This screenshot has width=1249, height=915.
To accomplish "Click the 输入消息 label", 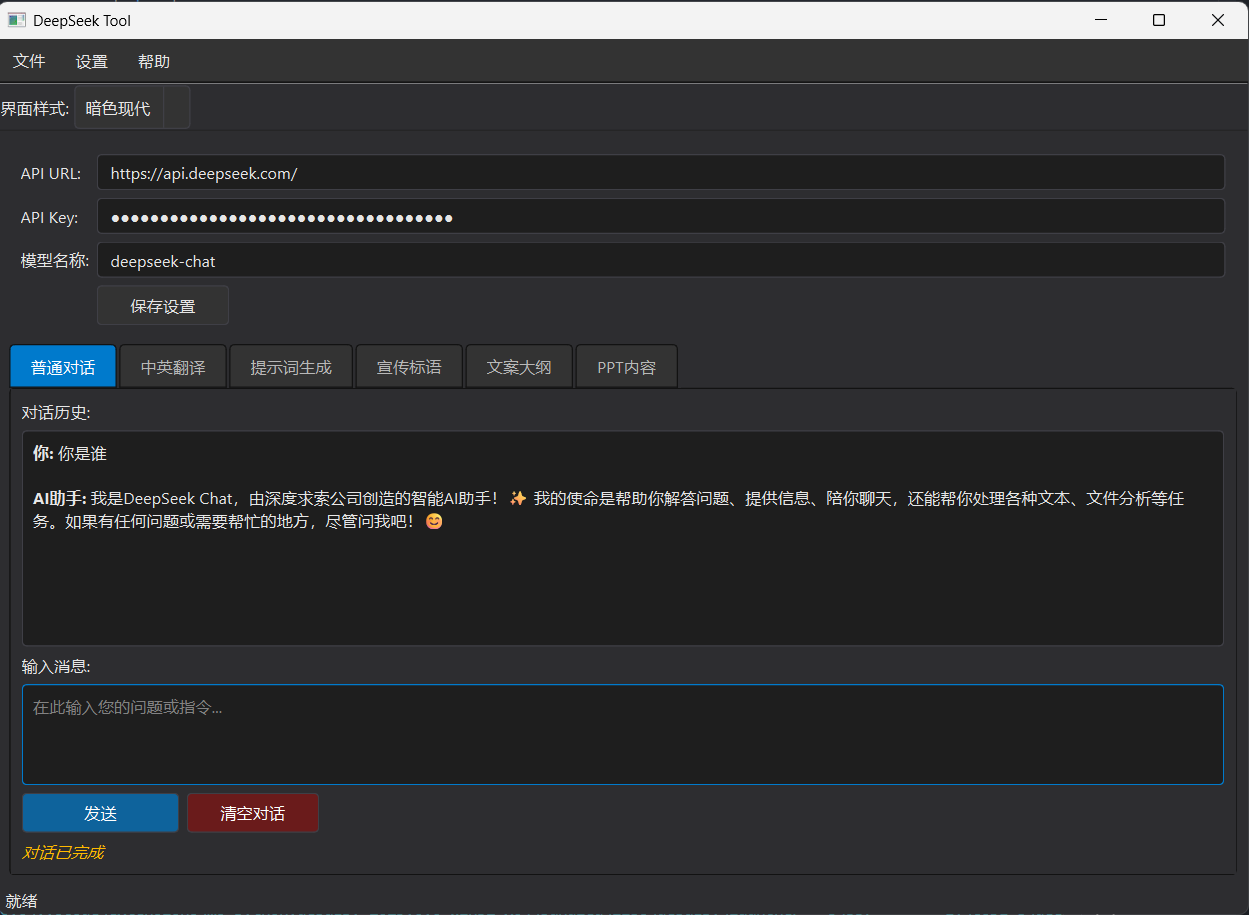I will 56,666.
